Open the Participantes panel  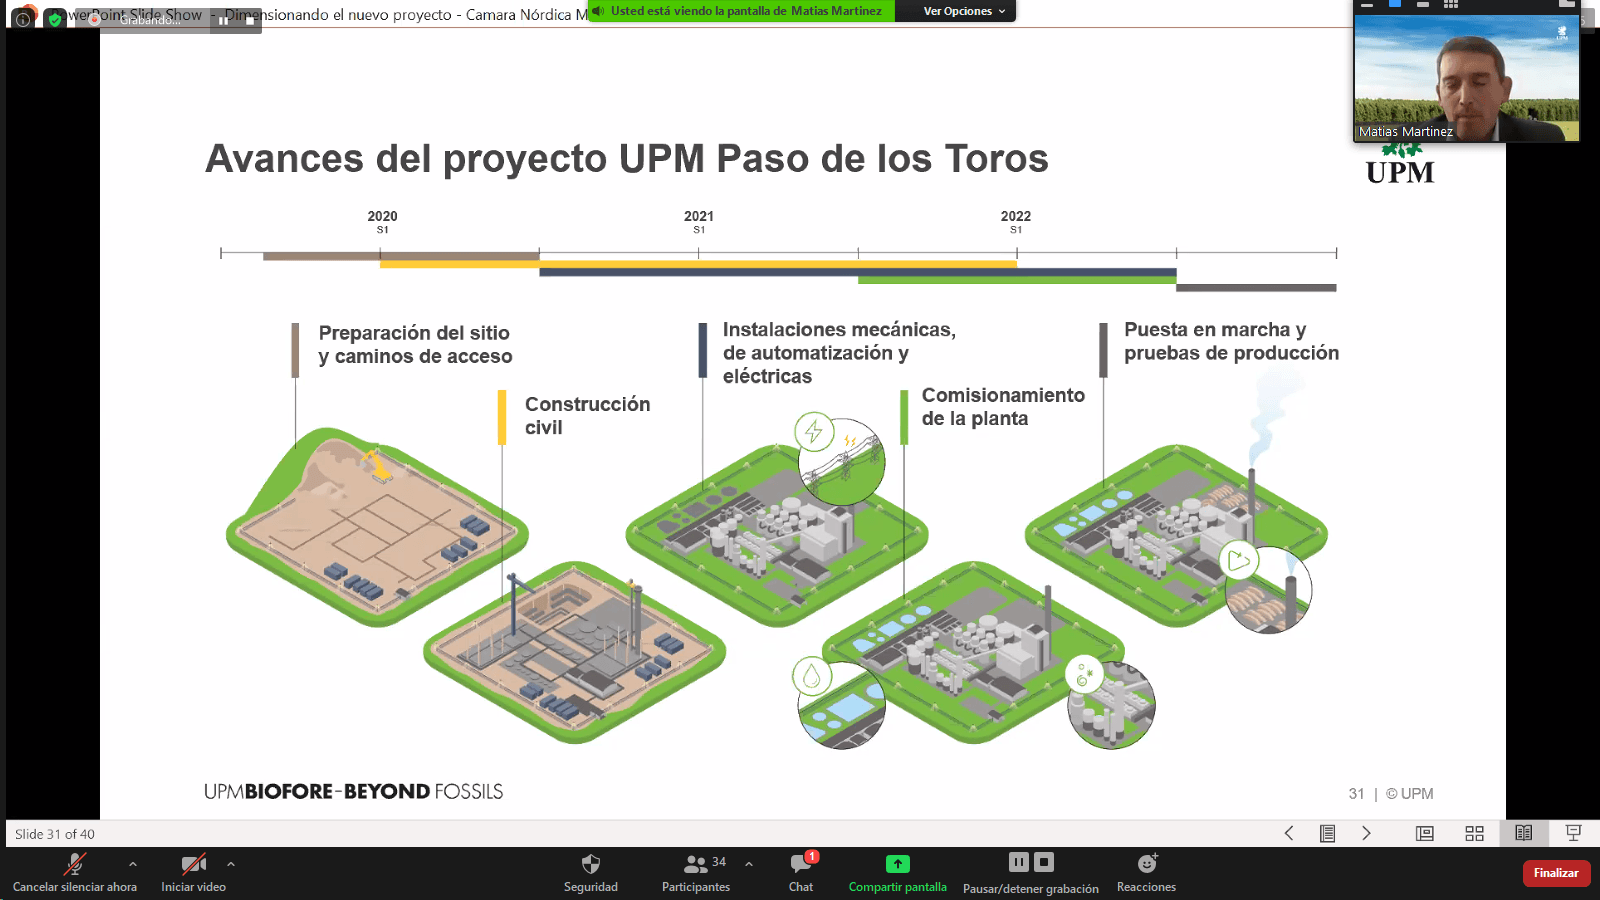[x=696, y=872]
